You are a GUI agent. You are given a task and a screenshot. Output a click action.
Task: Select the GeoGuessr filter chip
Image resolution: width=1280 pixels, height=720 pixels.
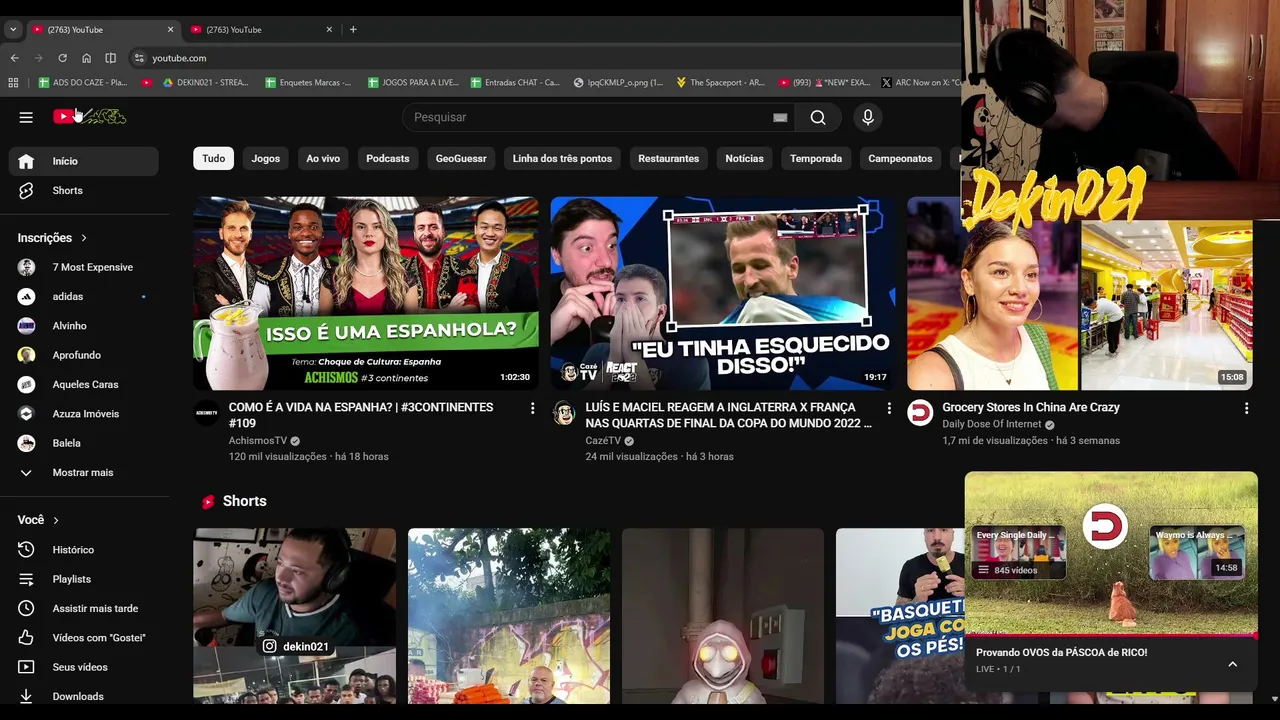pyautogui.click(x=461, y=158)
